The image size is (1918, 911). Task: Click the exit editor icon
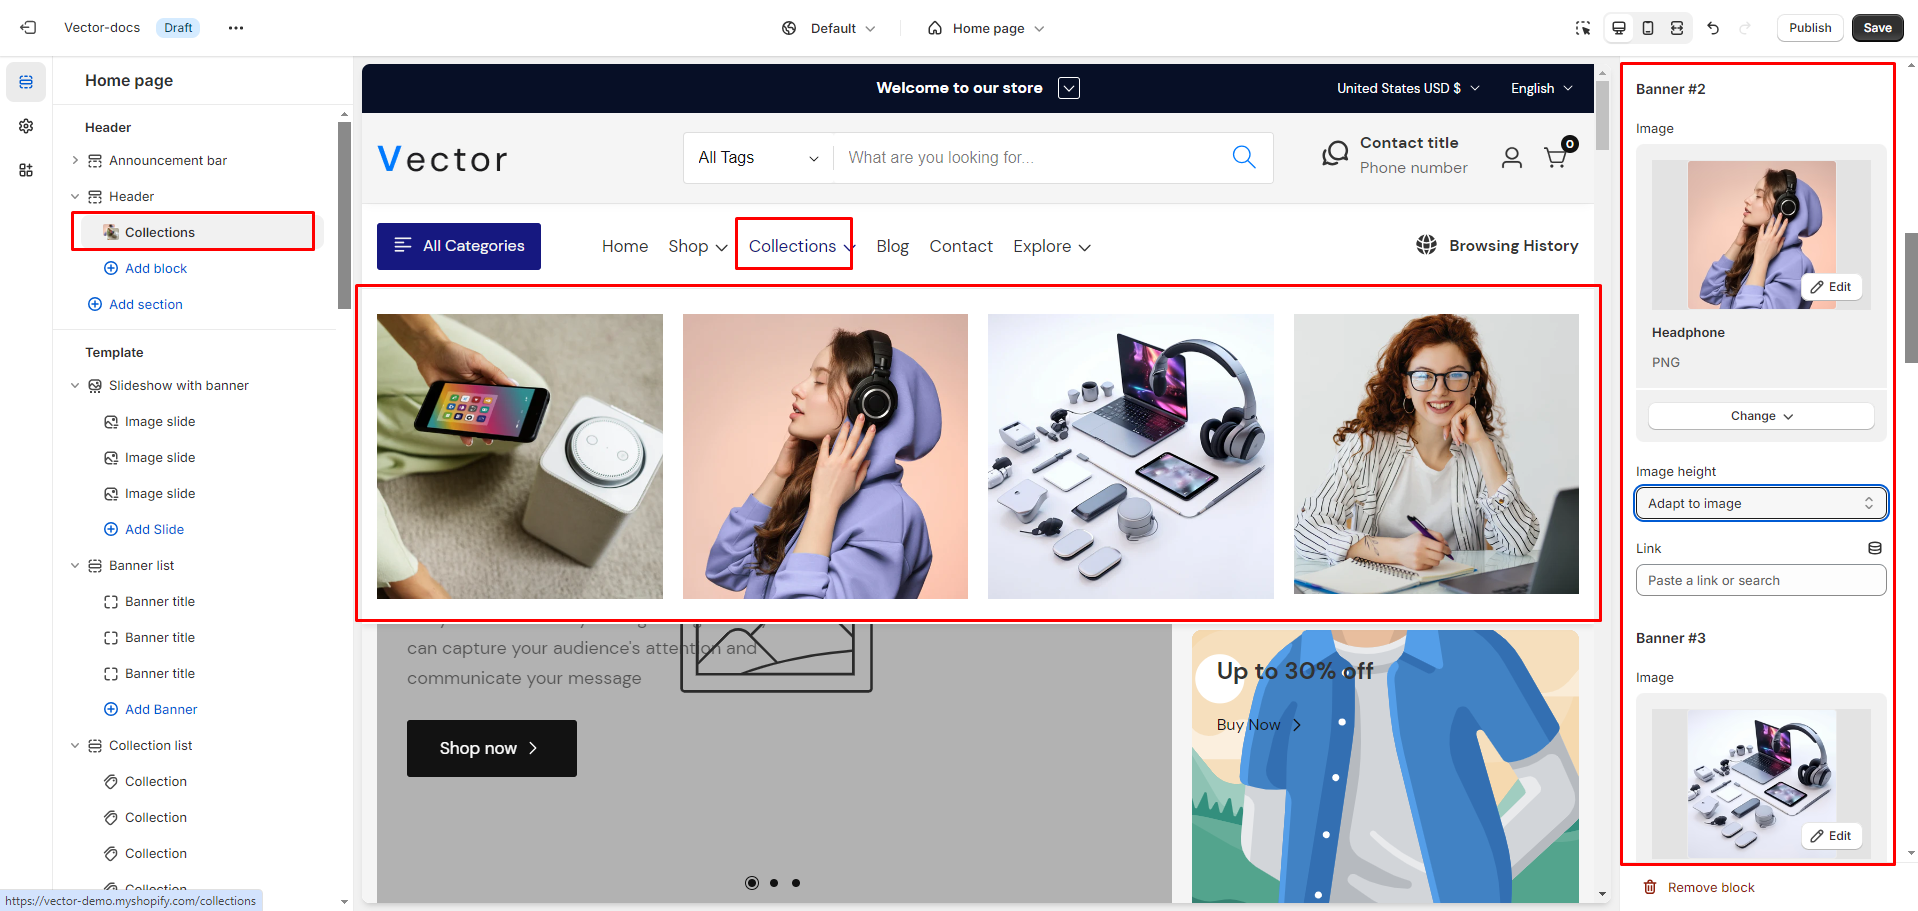click(28, 28)
